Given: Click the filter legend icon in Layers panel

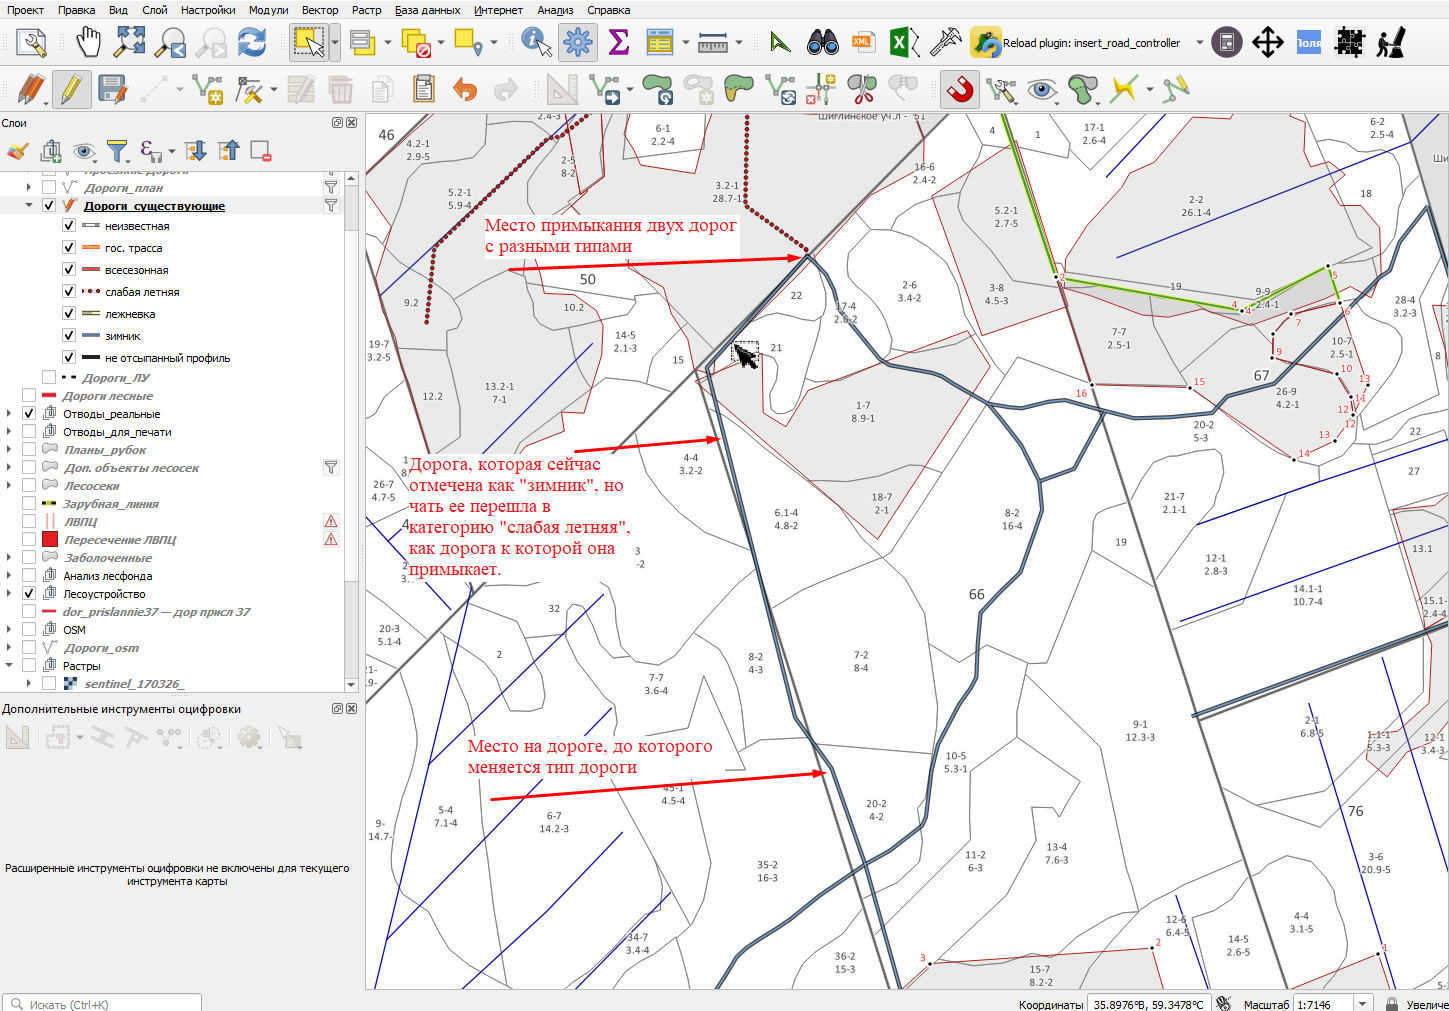Looking at the screenshot, I should coord(117,152).
